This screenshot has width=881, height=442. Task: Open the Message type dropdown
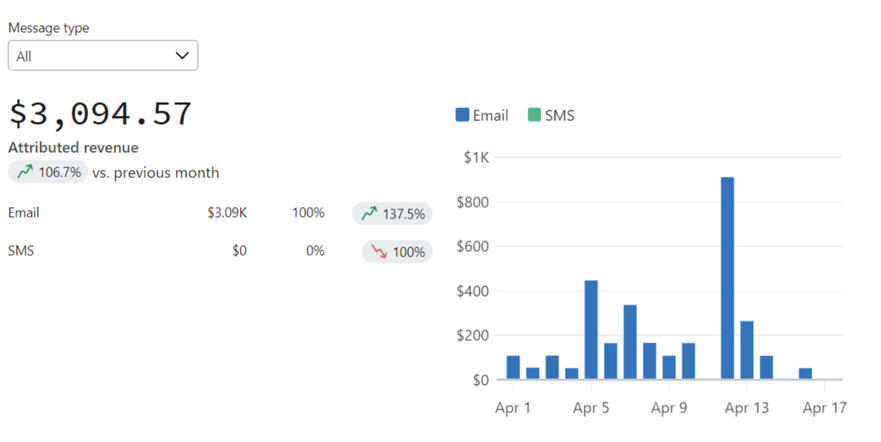pos(102,56)
